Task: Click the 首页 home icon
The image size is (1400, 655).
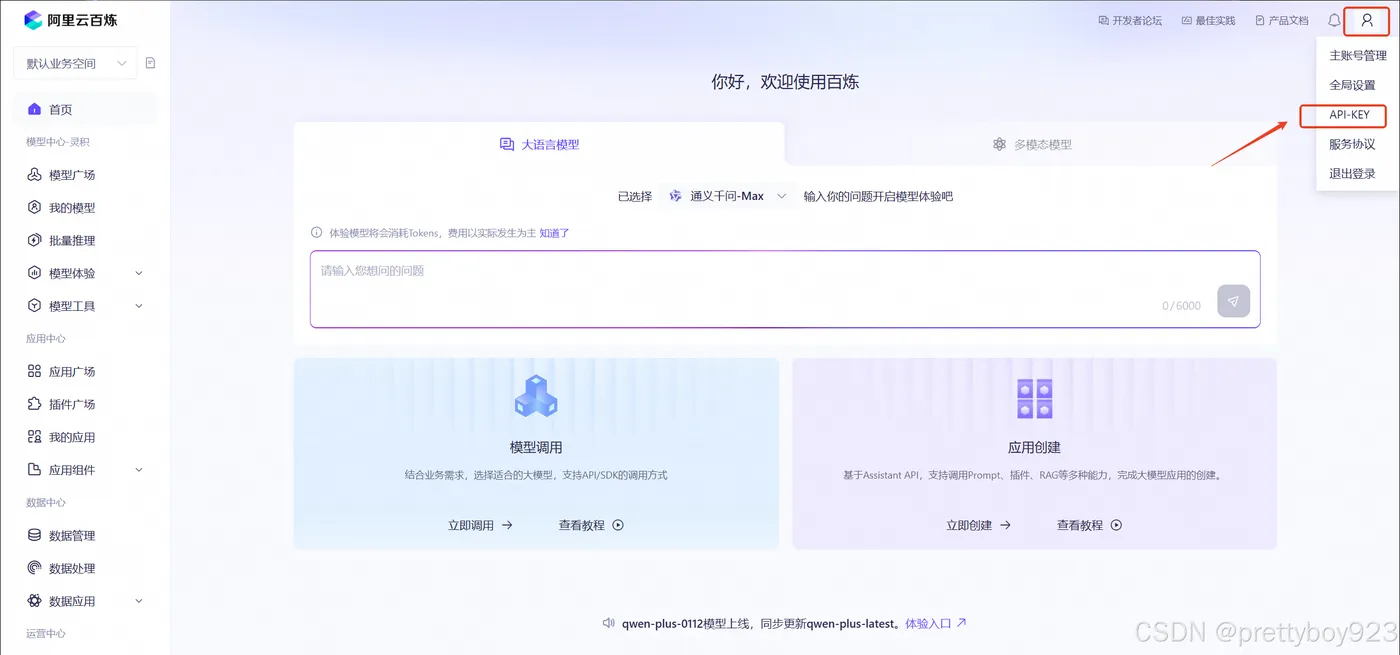Action: (x=35, y=109)
